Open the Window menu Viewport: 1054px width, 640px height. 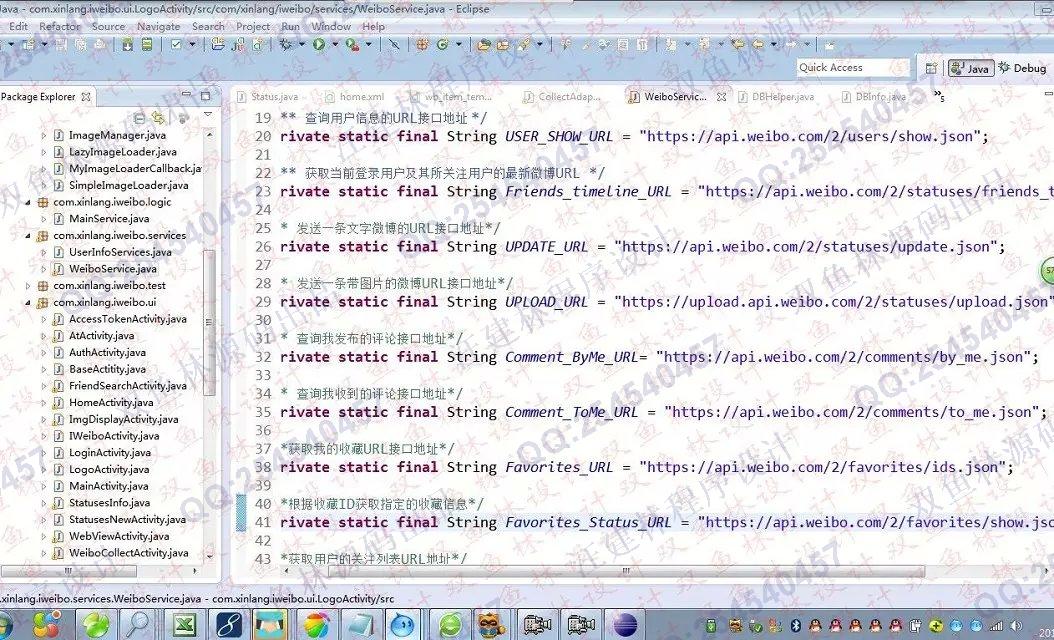[331, 26]
